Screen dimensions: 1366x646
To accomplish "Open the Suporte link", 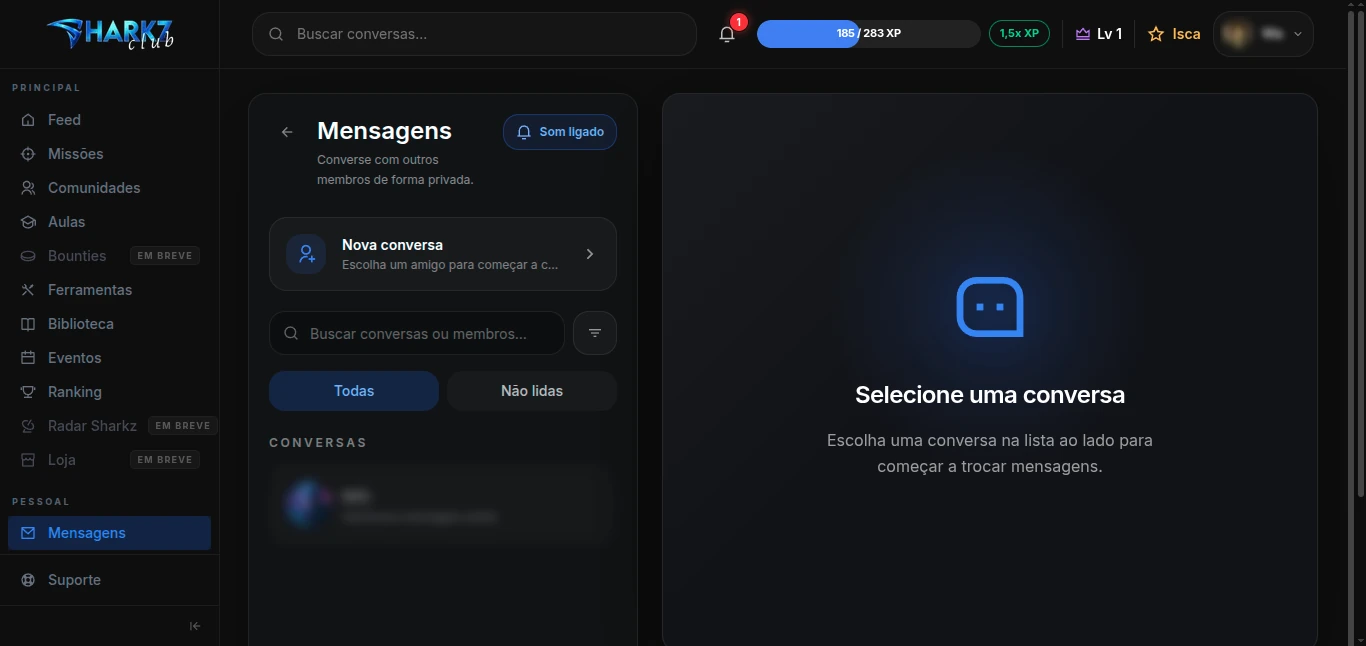I will (x=109, y=580).
